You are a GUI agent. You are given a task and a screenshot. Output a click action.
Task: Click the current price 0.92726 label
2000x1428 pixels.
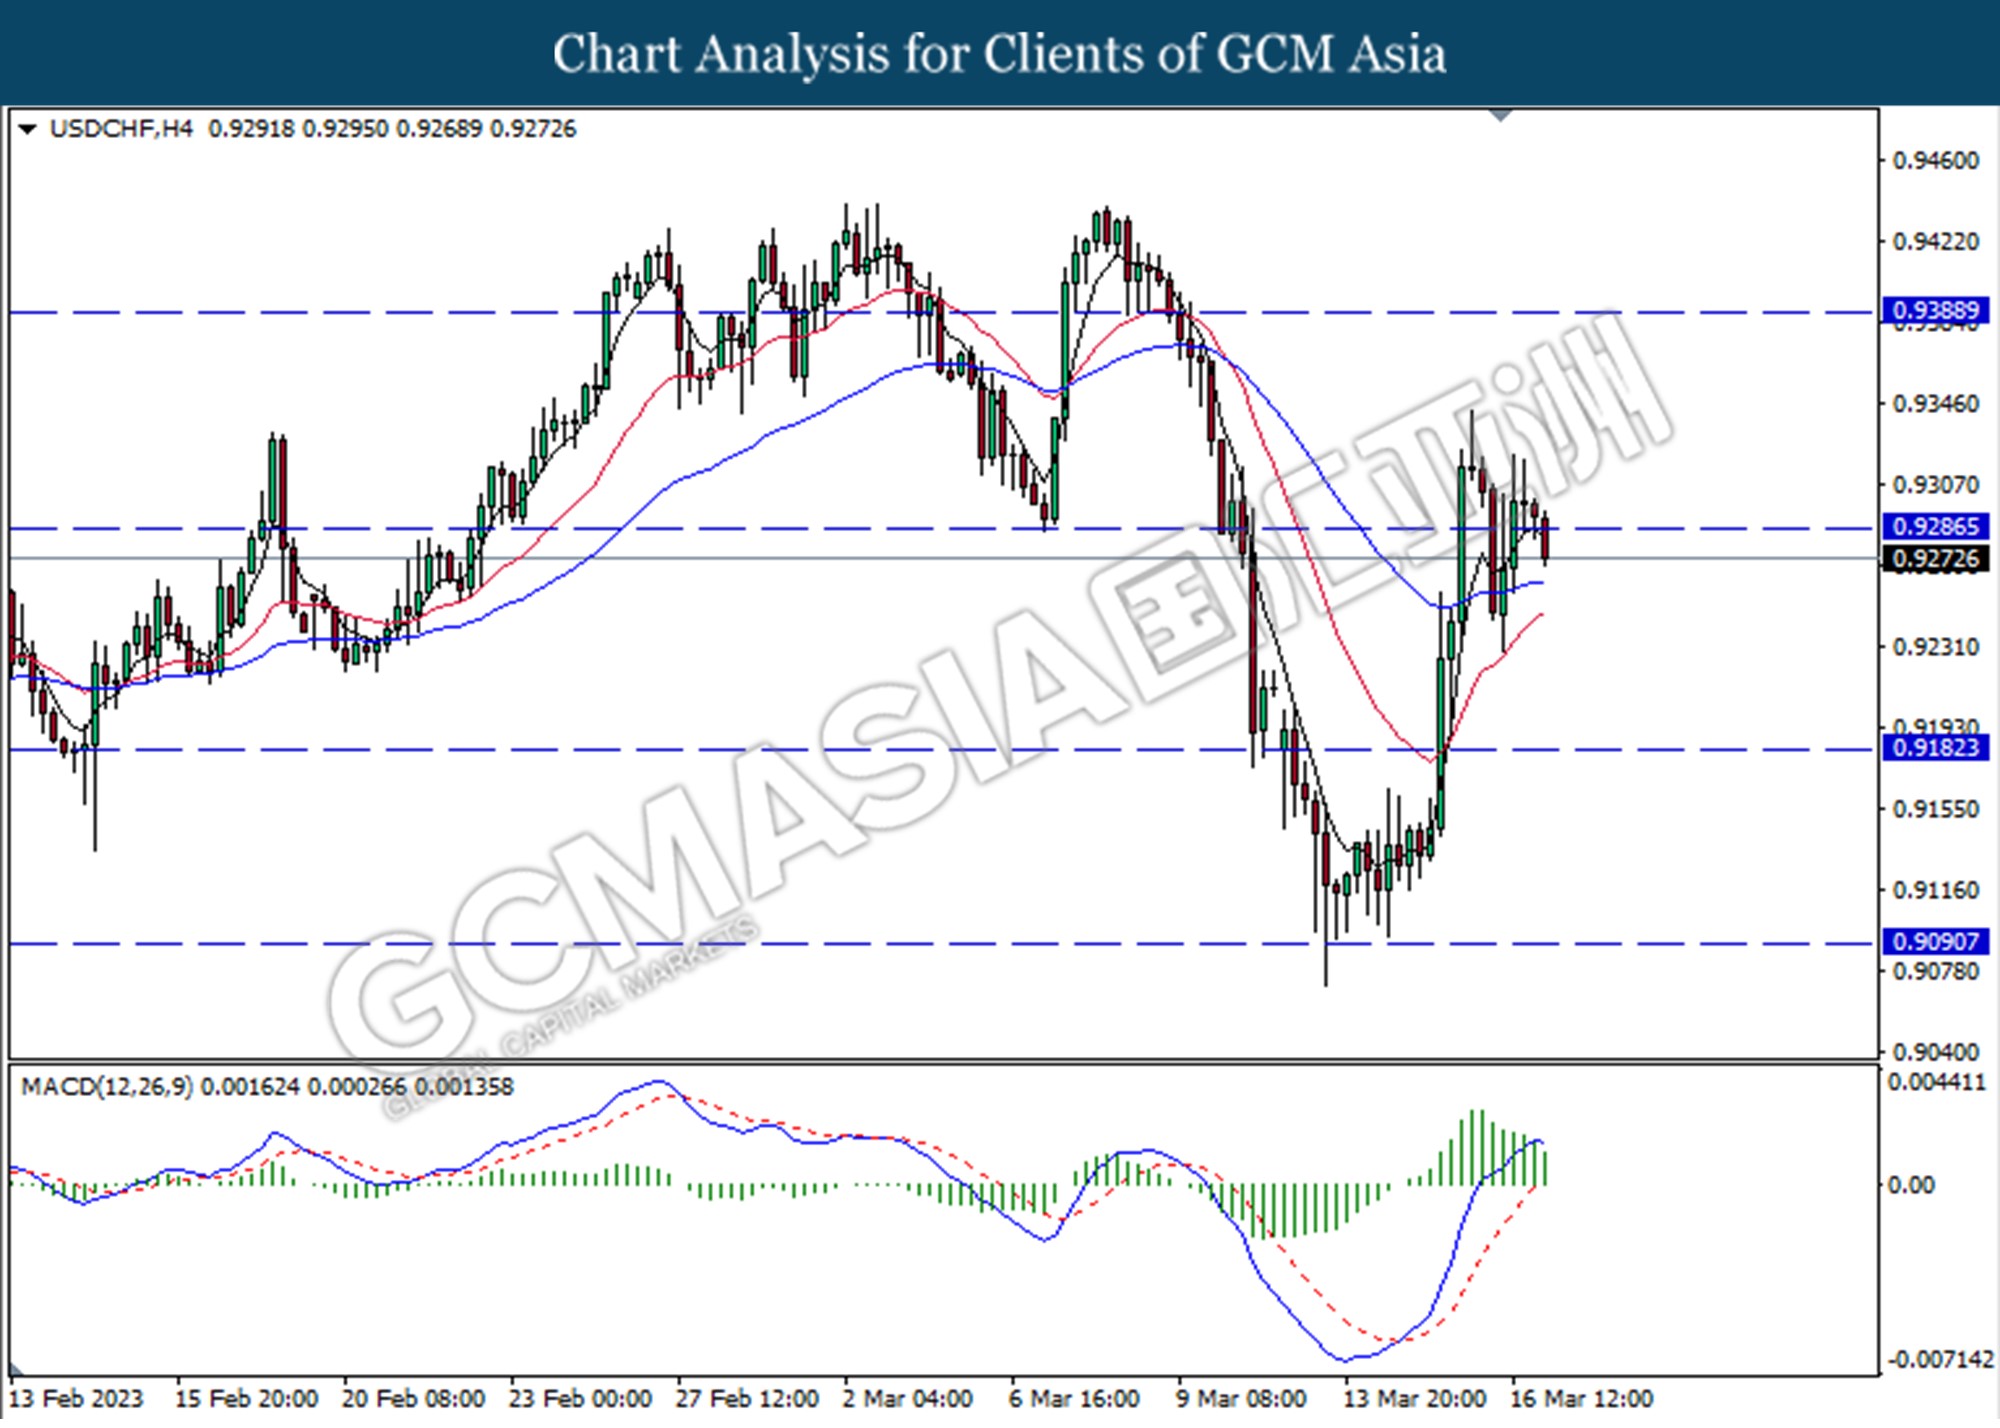[1935, 559]
